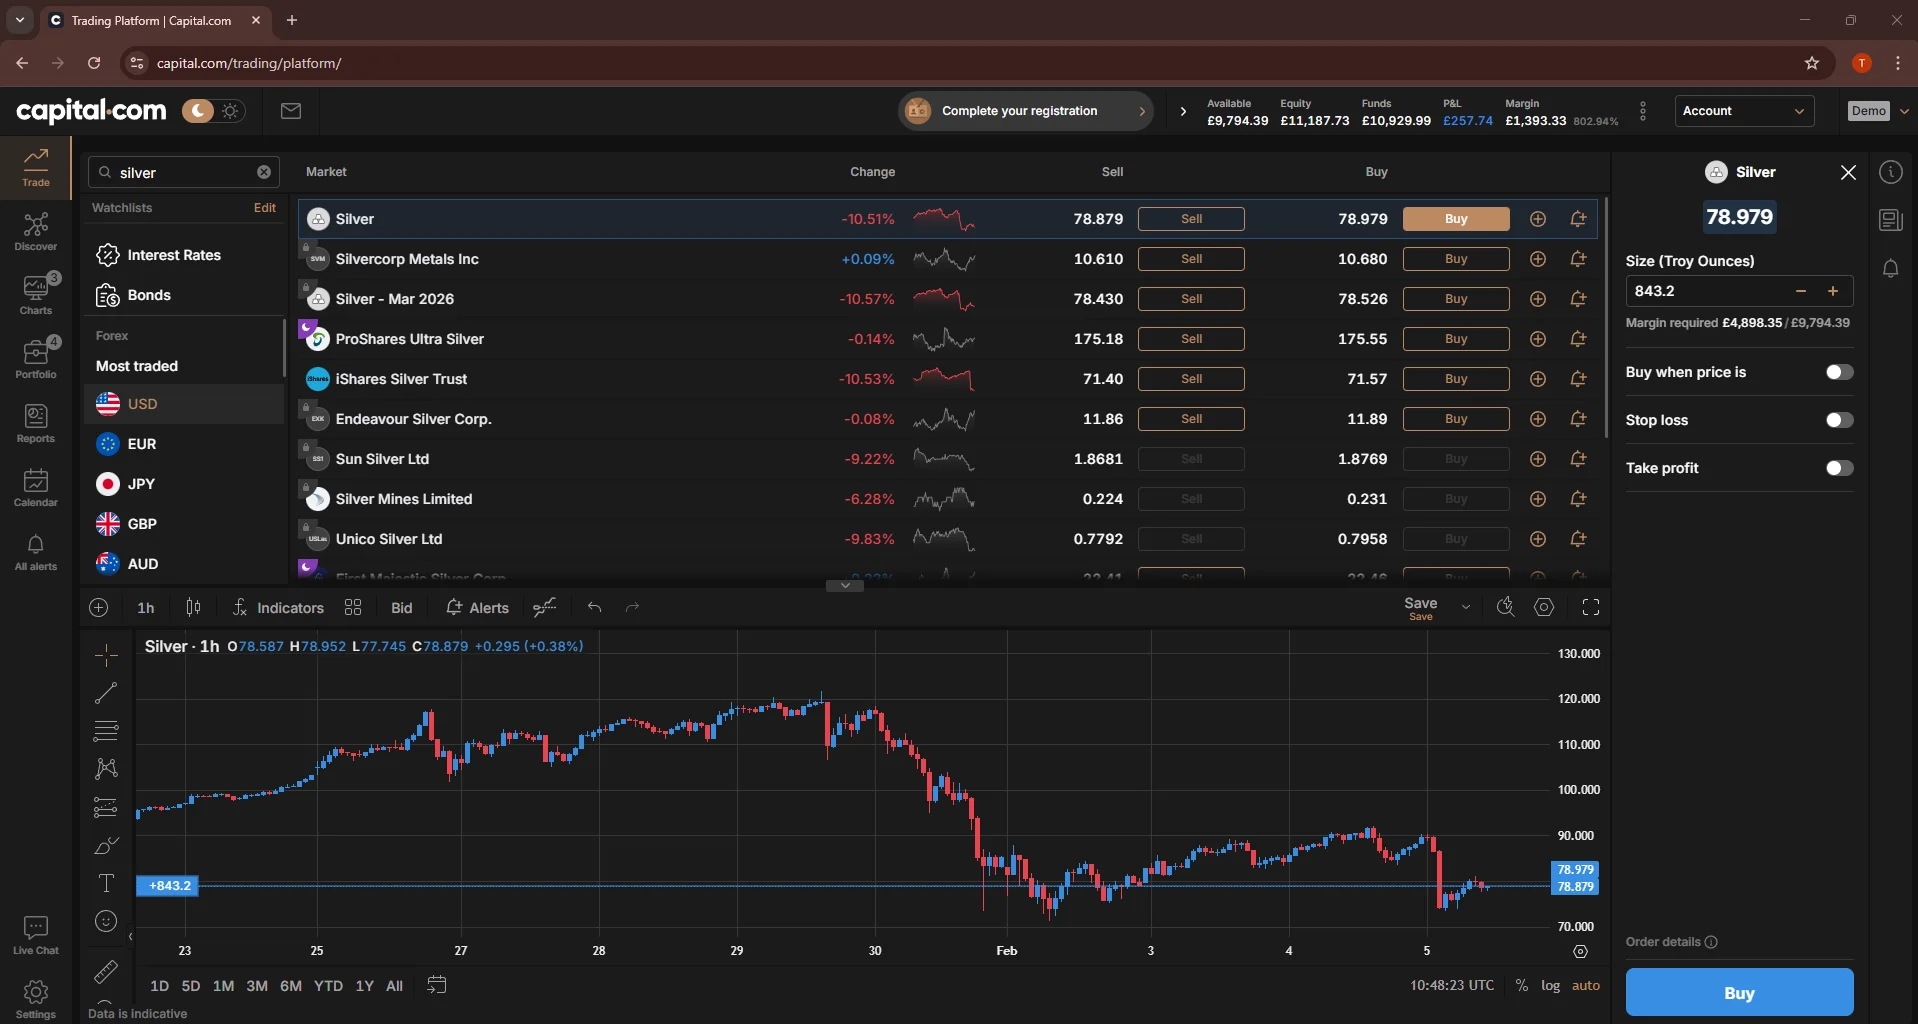1918x1024 pixels.
Task: Open the inbox envelope icon
Action: pos(291,111)
